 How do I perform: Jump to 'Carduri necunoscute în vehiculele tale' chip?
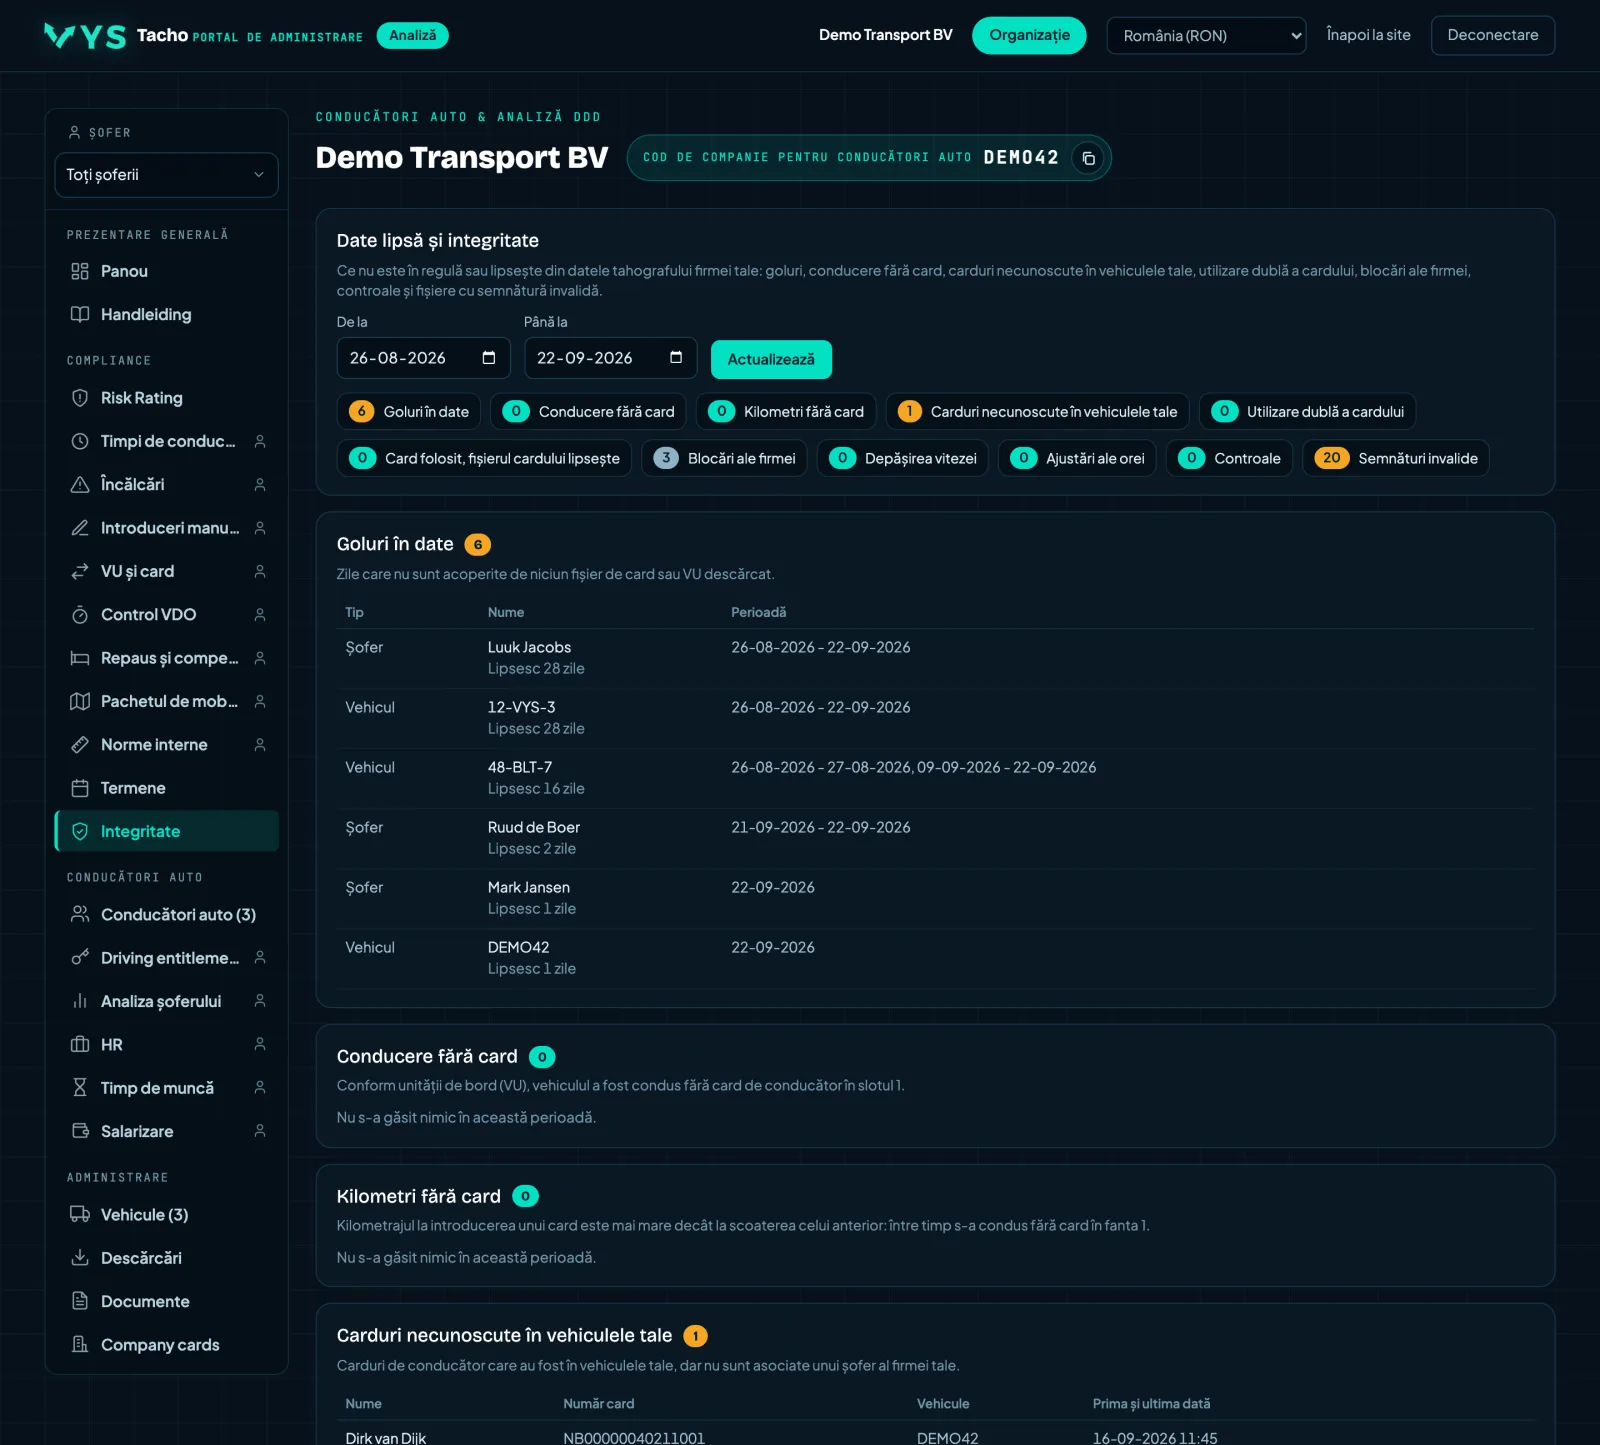coord(1037,411)
